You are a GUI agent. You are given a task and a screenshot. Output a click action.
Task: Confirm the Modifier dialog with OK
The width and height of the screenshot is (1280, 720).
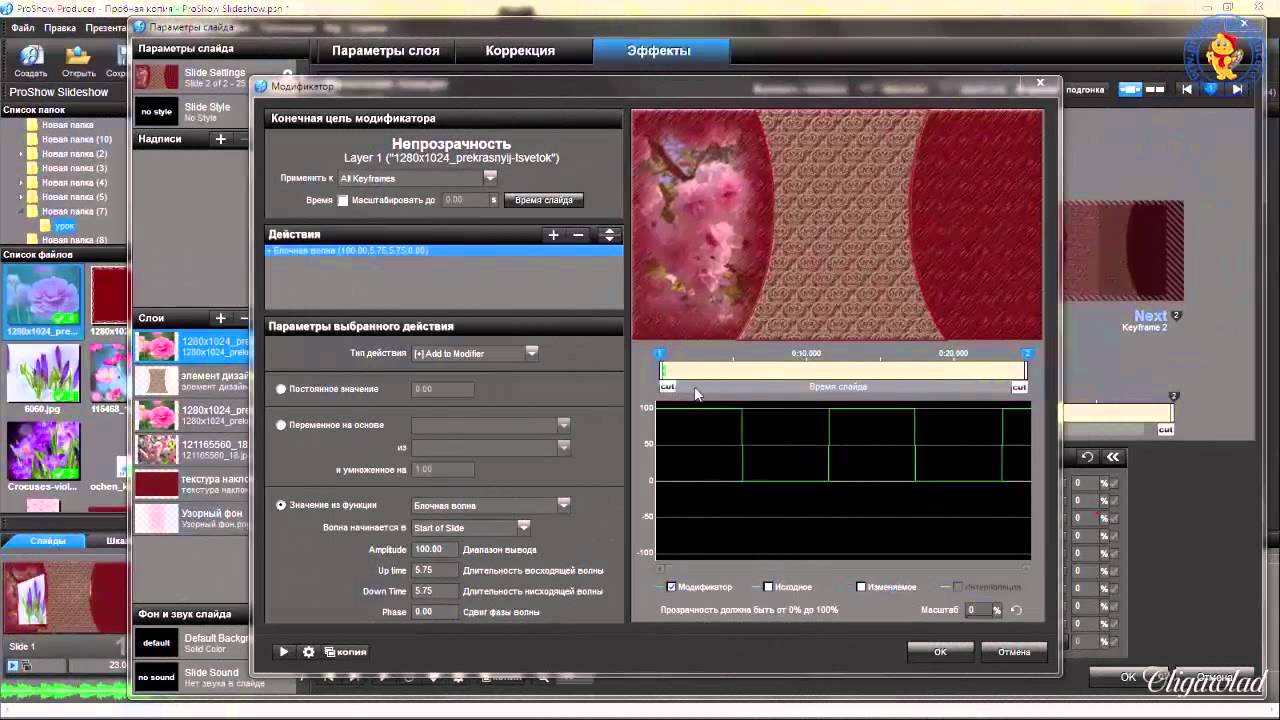click(940, 652)
